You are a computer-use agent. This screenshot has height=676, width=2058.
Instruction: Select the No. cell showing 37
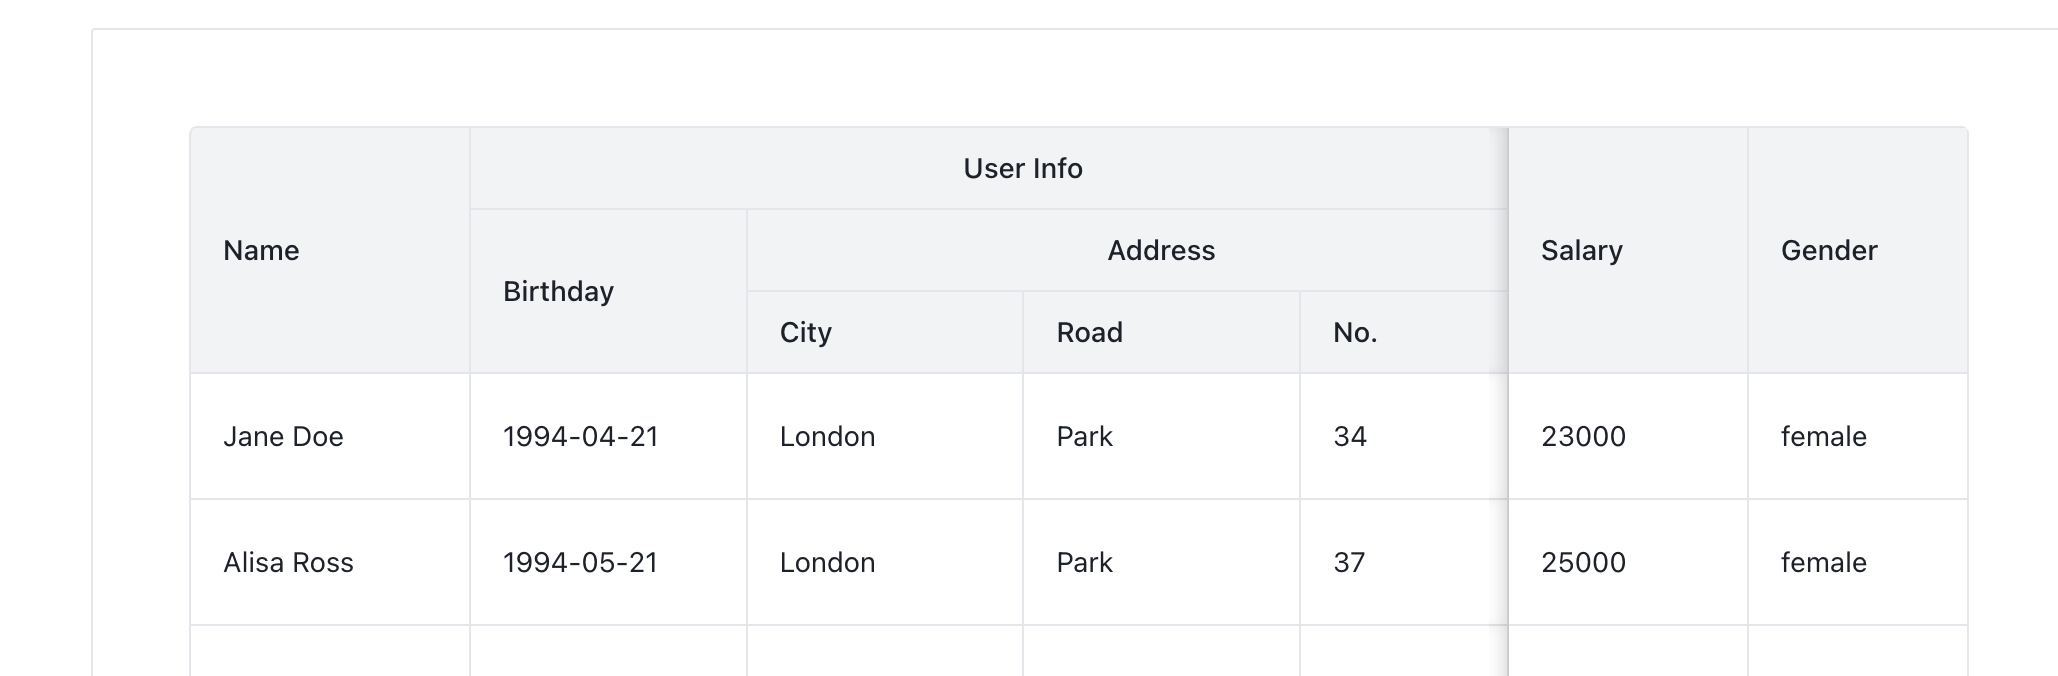pyautogui.click(x=1404, y=562)
